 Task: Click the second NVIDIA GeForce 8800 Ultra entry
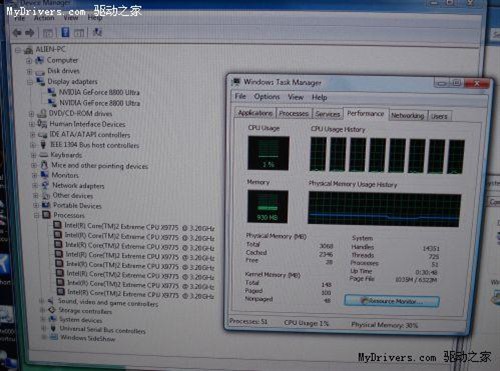tap(99, 103)
